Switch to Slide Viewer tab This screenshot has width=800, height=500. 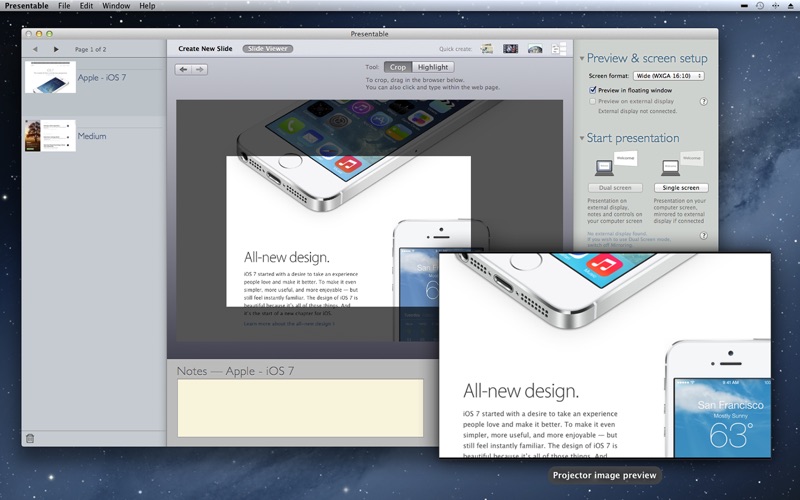[267, 48]
